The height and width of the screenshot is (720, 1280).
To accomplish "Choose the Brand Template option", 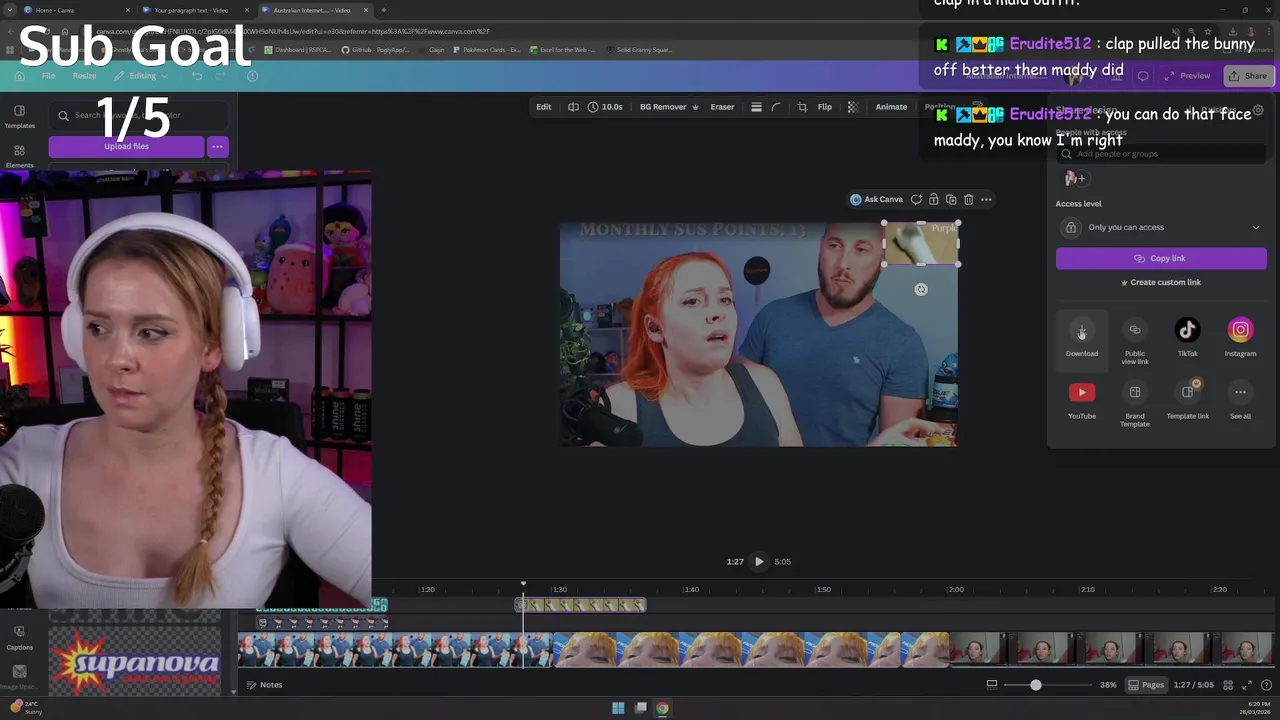I will (1134, 404).
